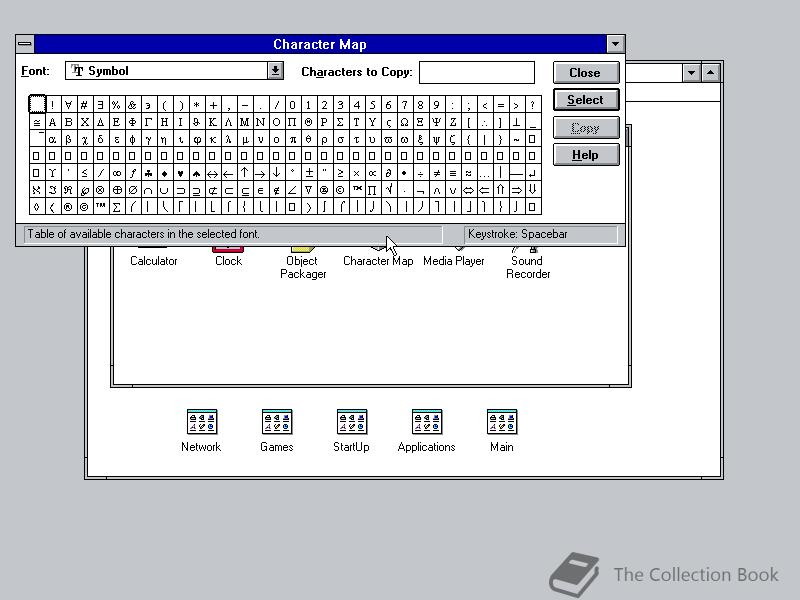Screen dimensions: 800x600
Task: Select the Object Packager label
Action: pos(303,267)
